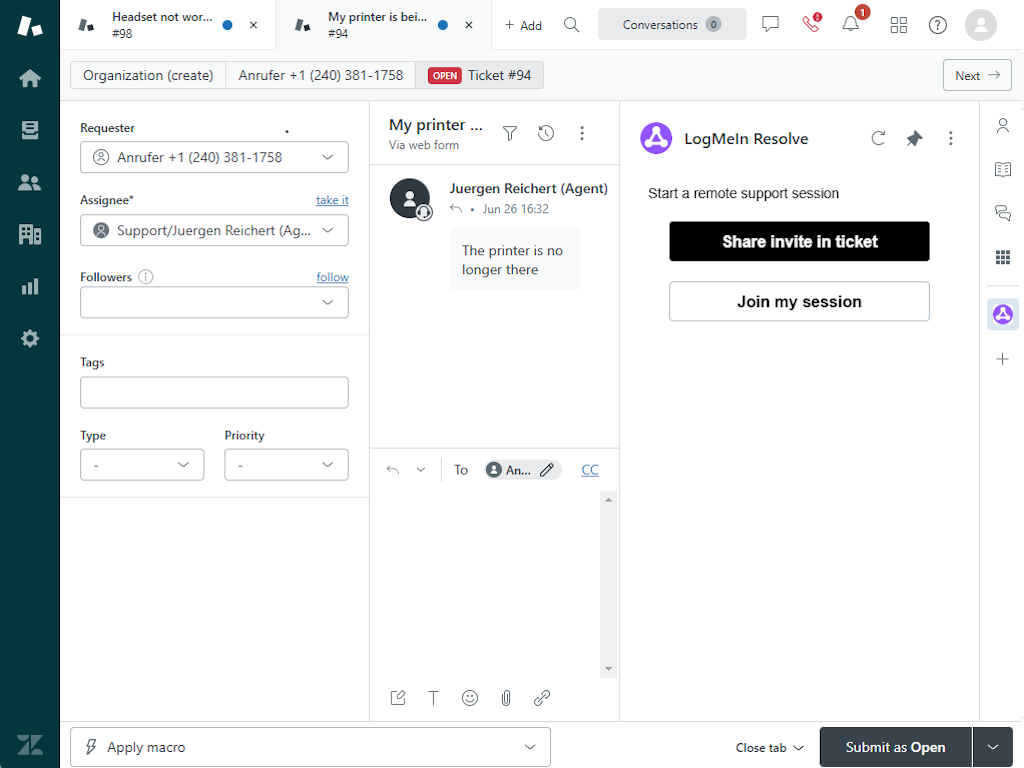
Task: Expand the Requester dropdown
Action: 327,157
